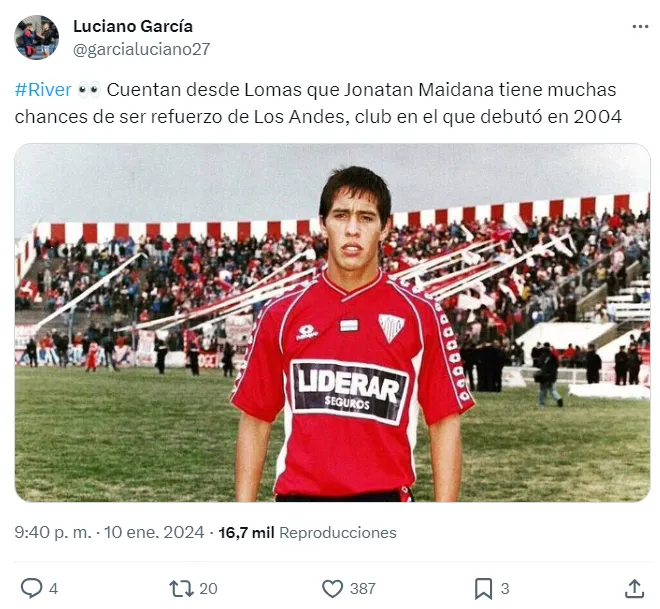The height and width of the screenshot is (609, 660).
Task: Click the word Reproducciones label
Action: click(338, 533)
